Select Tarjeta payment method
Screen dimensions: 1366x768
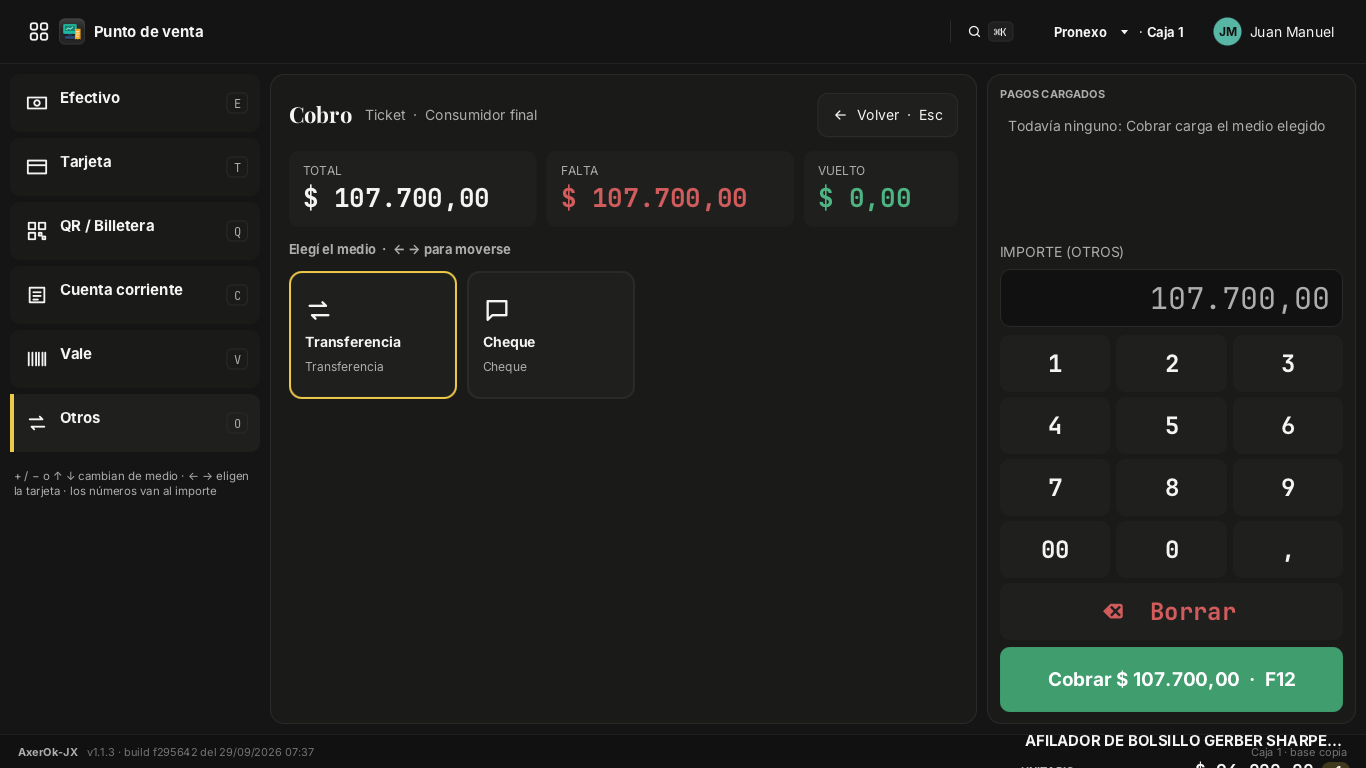135,167
